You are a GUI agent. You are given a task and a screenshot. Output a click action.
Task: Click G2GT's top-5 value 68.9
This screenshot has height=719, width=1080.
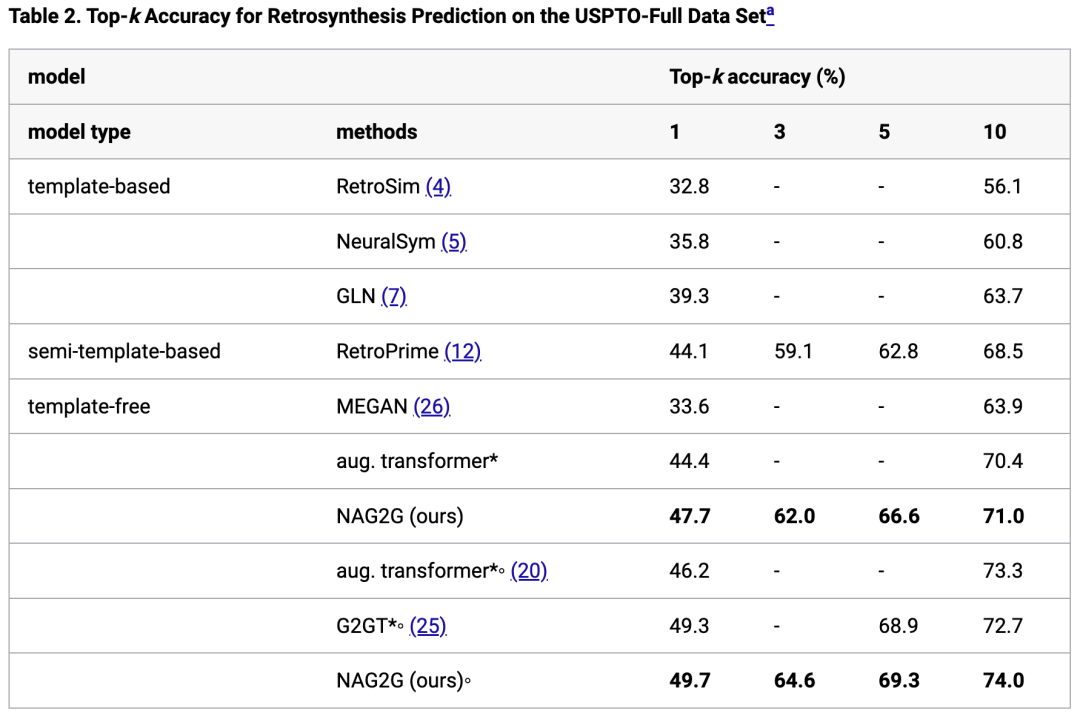[898, 626]
